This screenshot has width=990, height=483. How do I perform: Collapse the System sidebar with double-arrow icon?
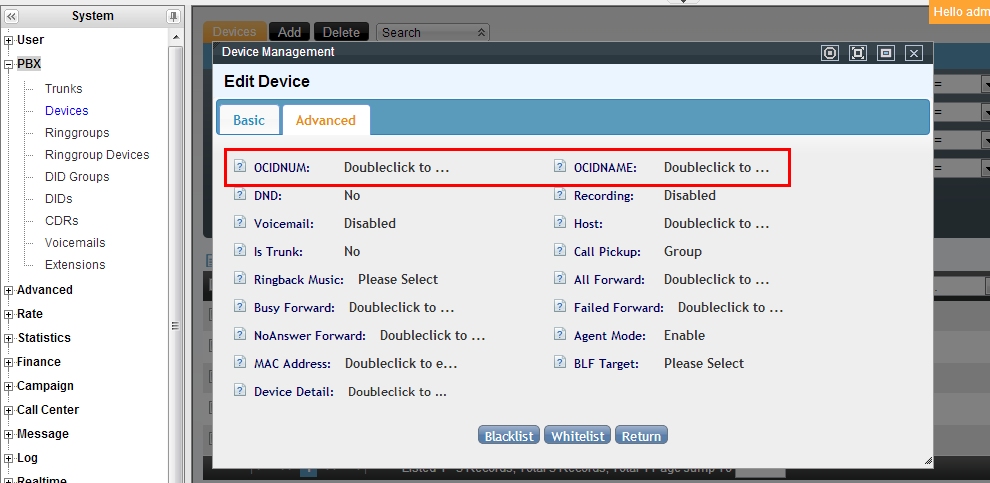(12, 16)
